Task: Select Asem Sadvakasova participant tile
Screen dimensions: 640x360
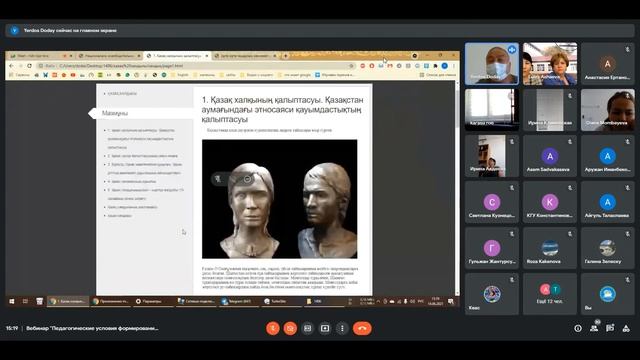Action: 550,156
